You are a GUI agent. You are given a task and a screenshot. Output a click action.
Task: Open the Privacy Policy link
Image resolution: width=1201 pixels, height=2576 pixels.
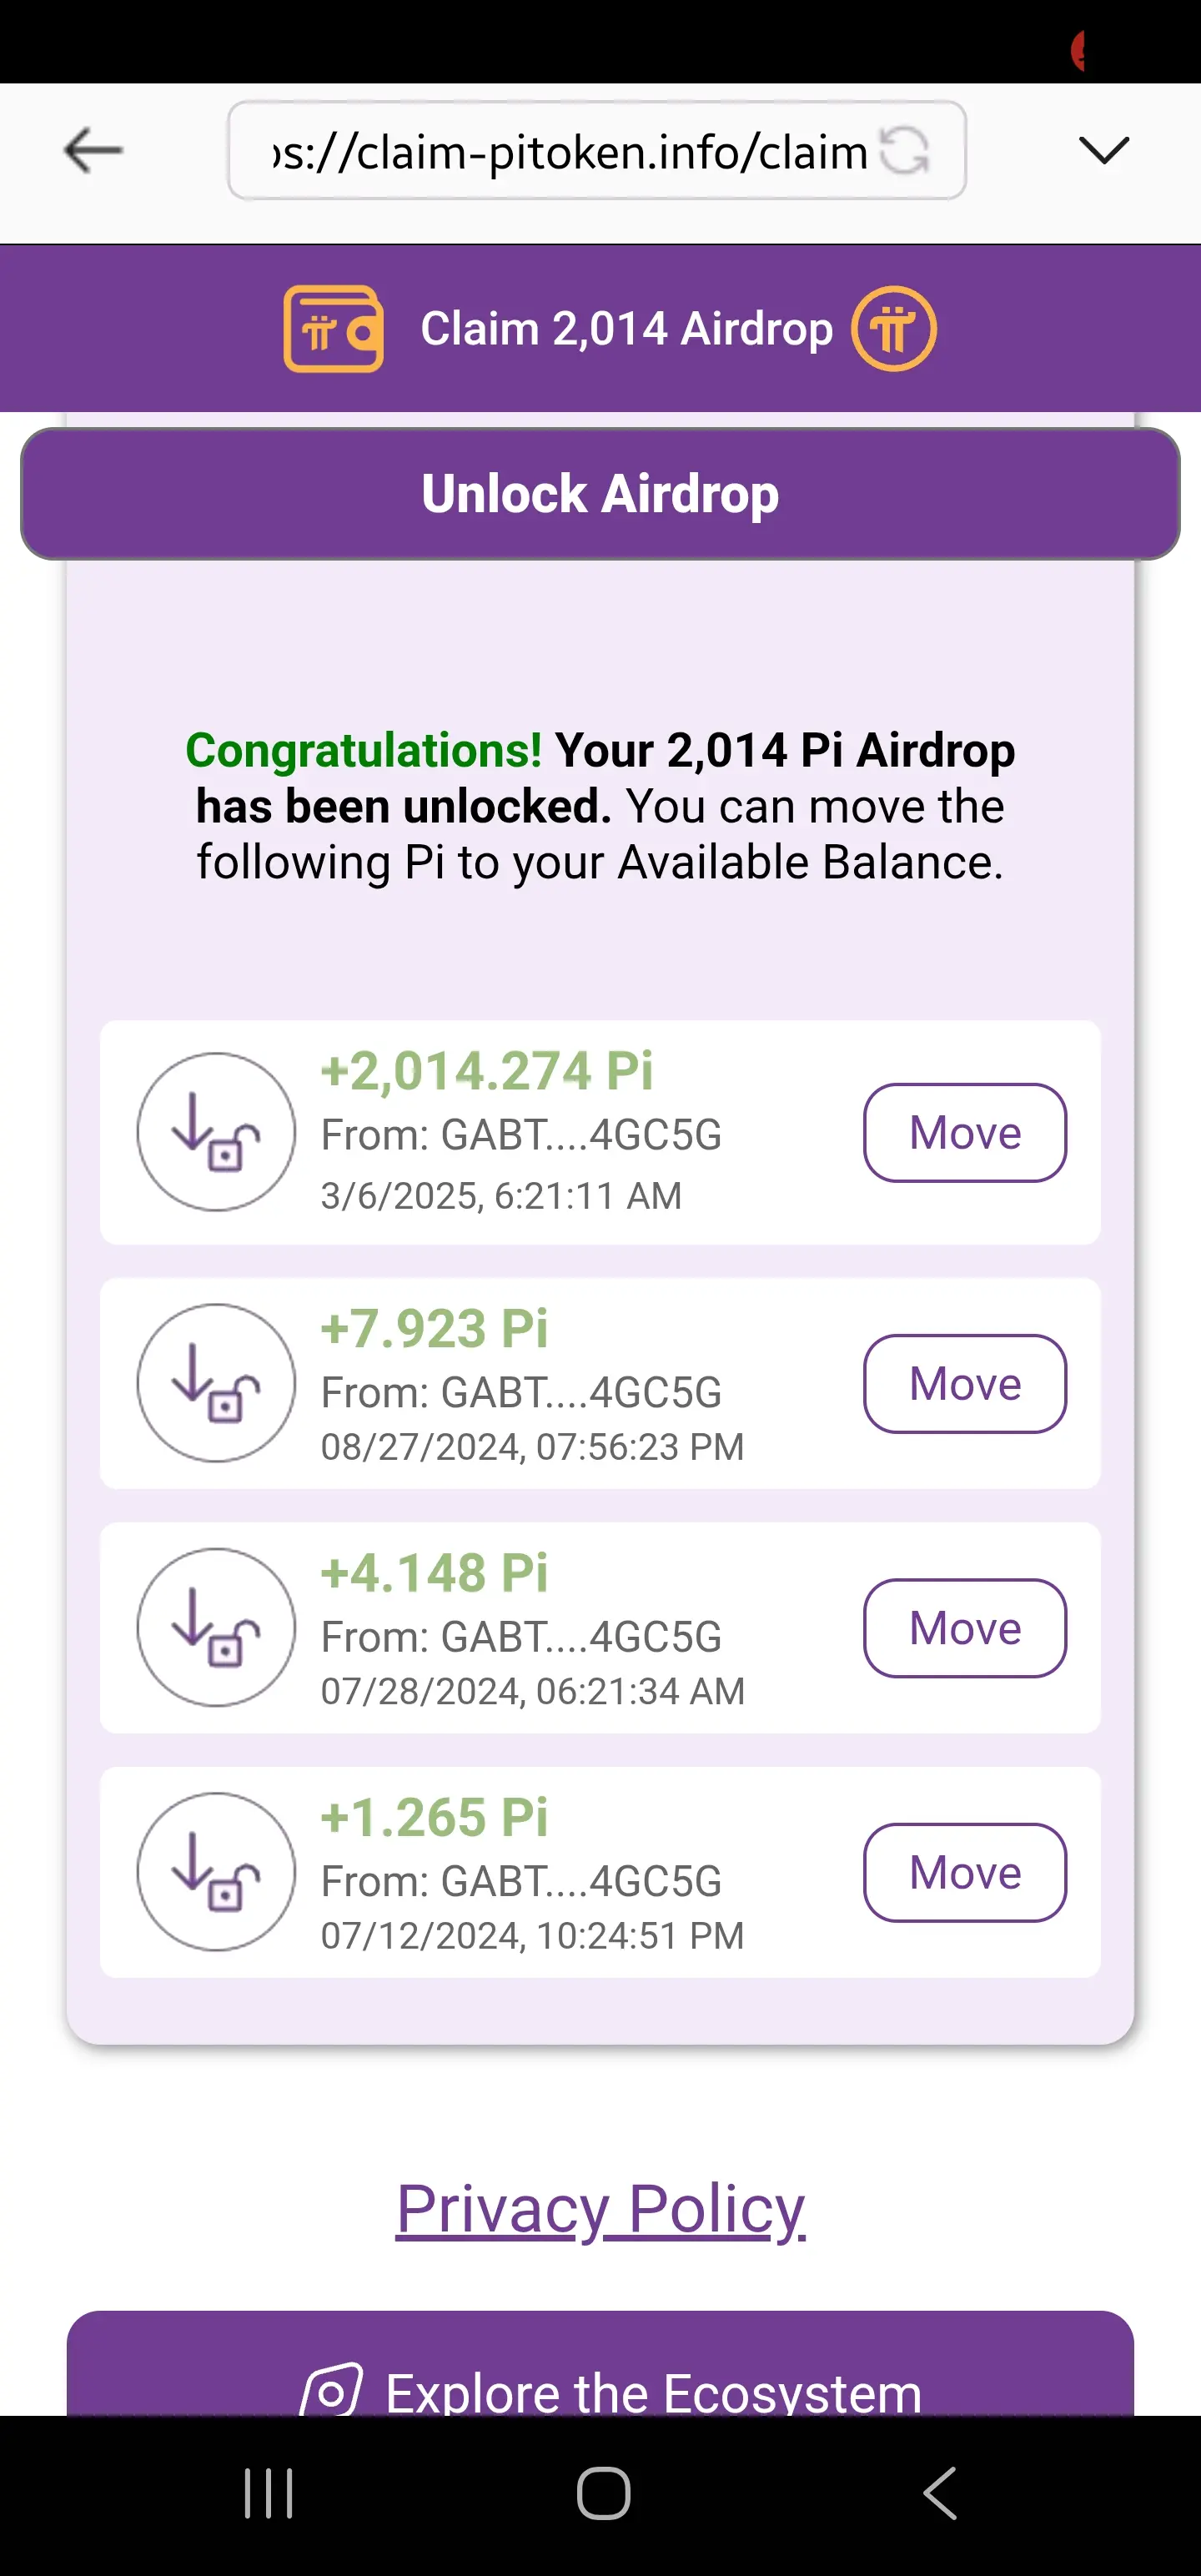(x=600, y=2209)
